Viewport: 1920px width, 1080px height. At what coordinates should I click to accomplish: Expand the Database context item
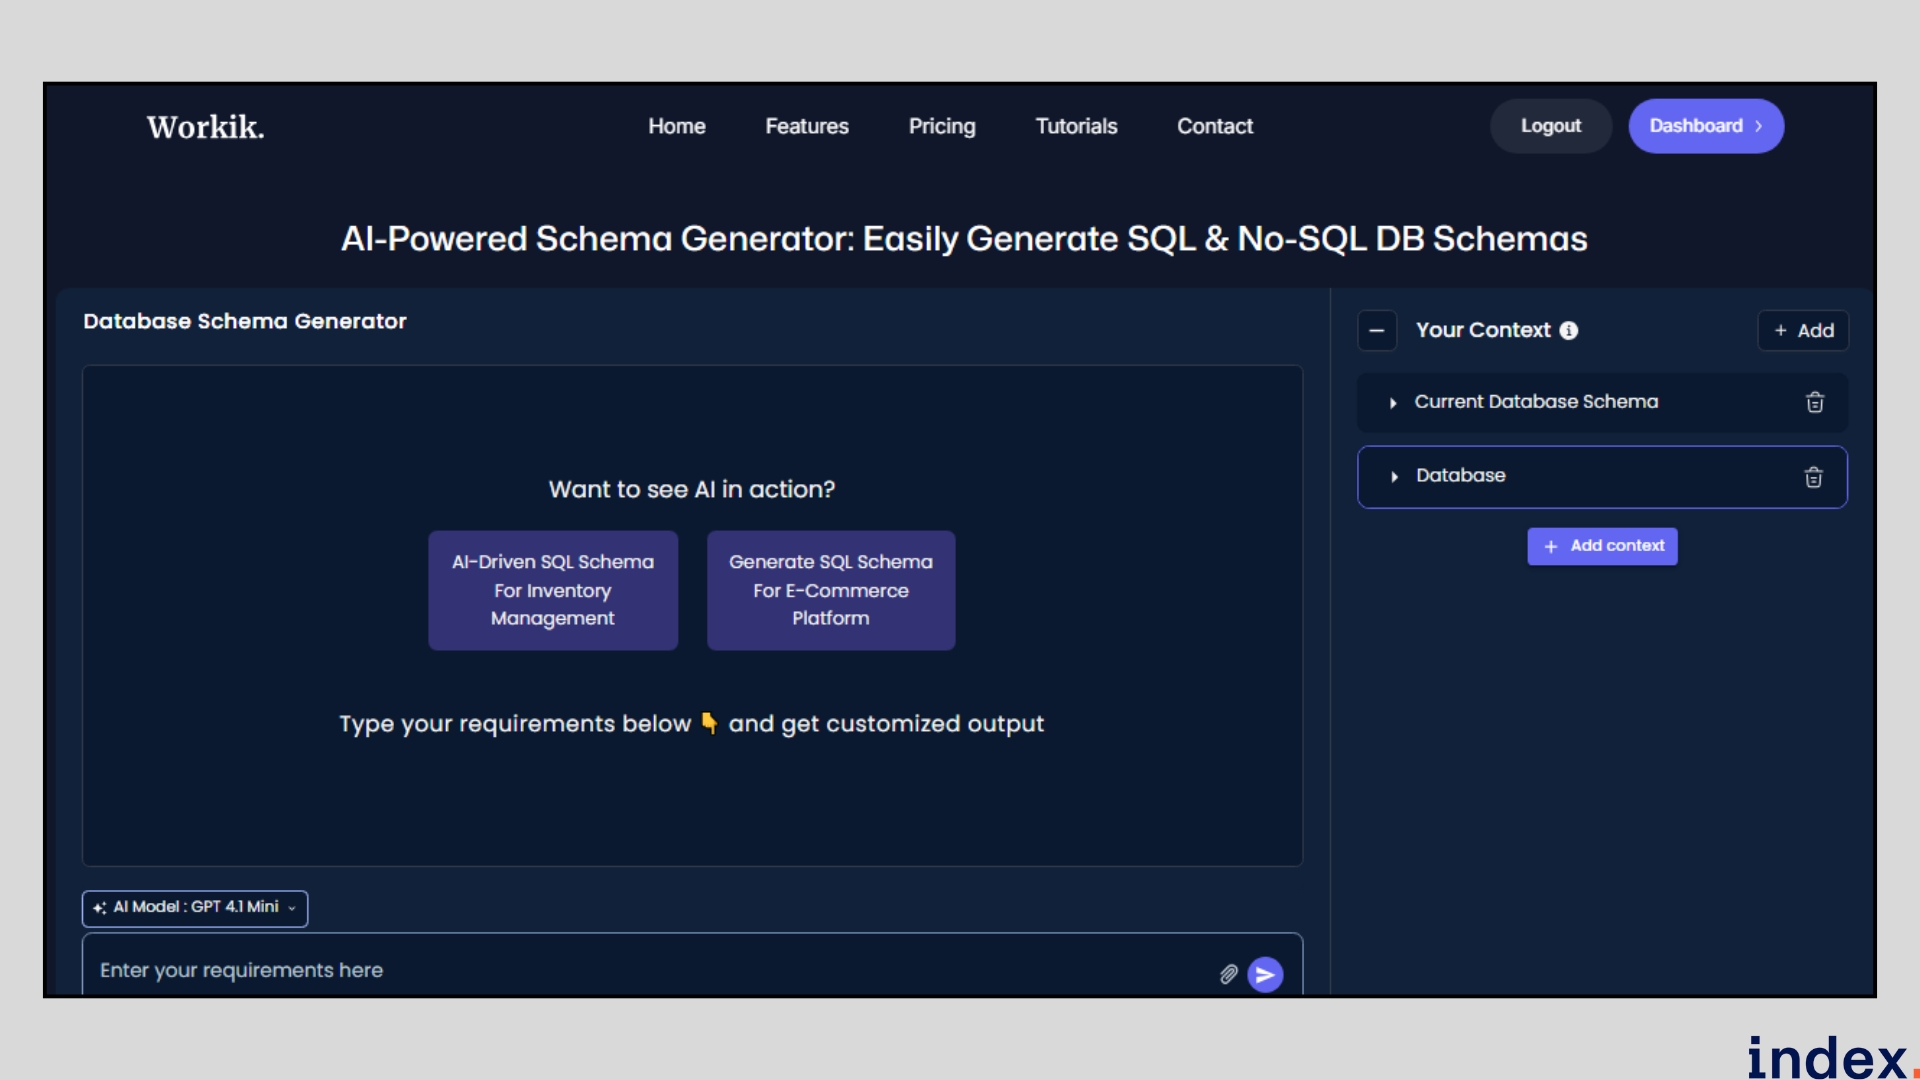1394,477
